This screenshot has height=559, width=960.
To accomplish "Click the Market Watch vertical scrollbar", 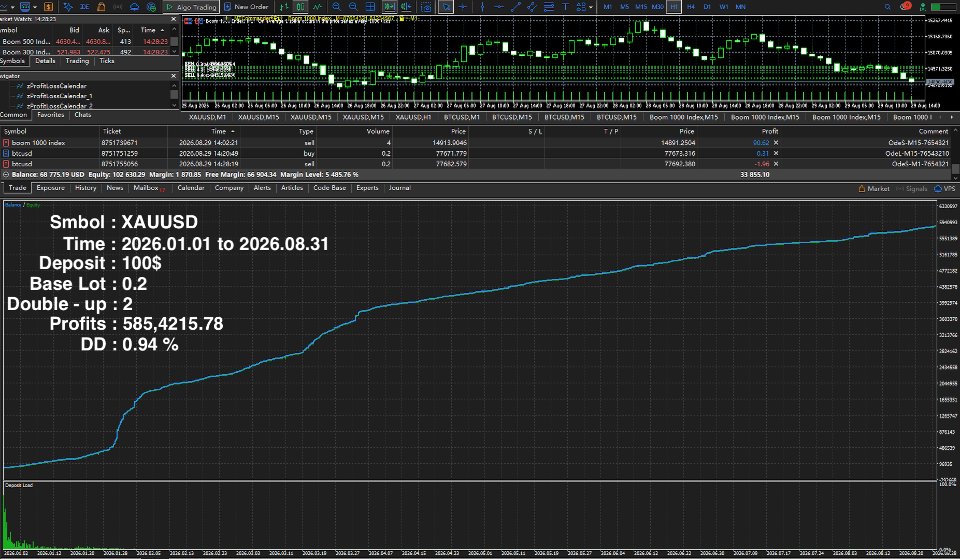I will pyautogui.click(x=174, y=42).
